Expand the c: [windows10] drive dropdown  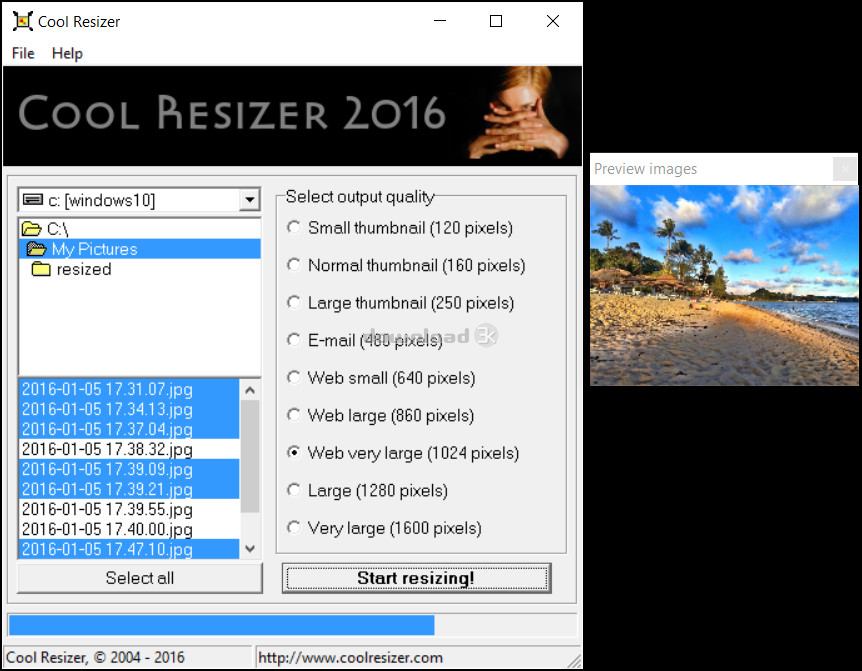click(x=249, y=200)
